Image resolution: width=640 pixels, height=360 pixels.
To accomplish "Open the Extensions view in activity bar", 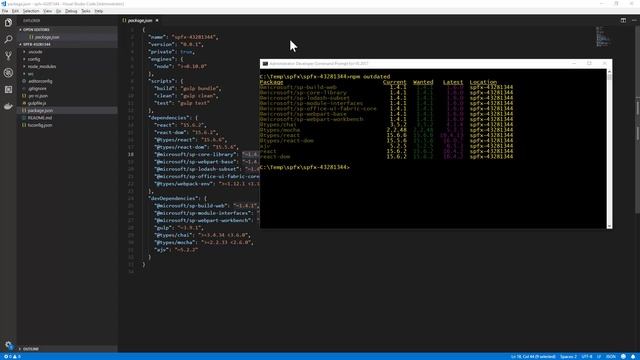I will tap(8, 89).
